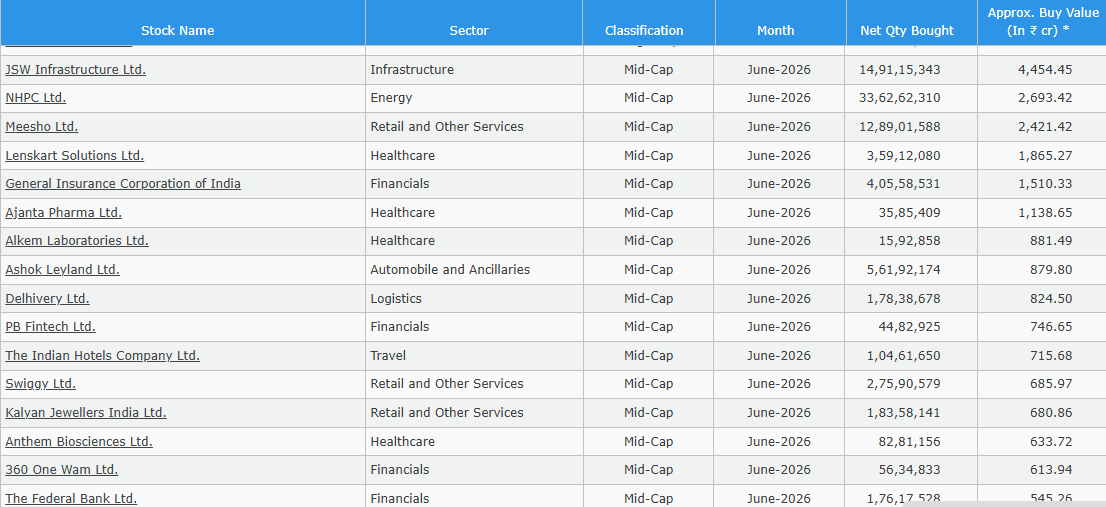The height and width of the screenshot is (507, 1106).
Task: Click net quantity value 33,62,62,310
Action: pyautogui.click(x=899, y=98)
